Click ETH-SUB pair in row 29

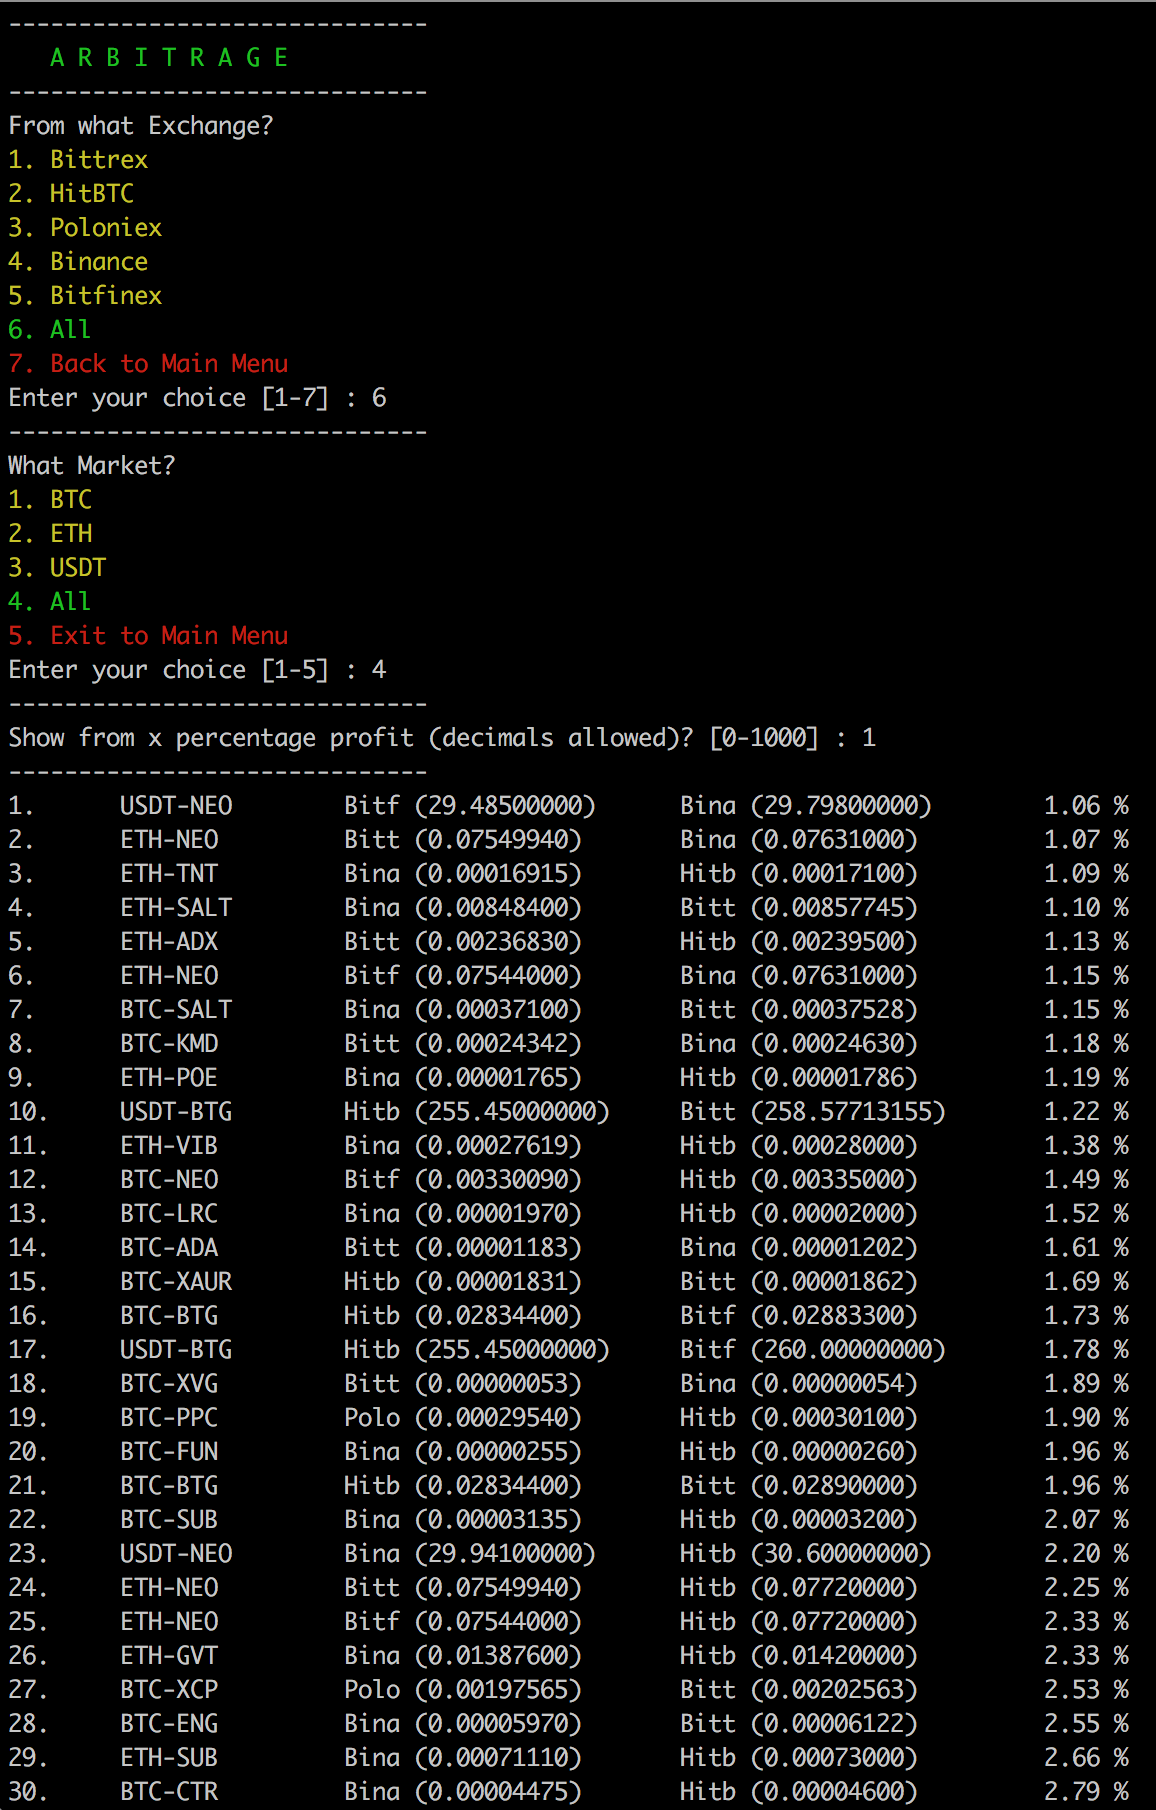[x=169, y=1758]
